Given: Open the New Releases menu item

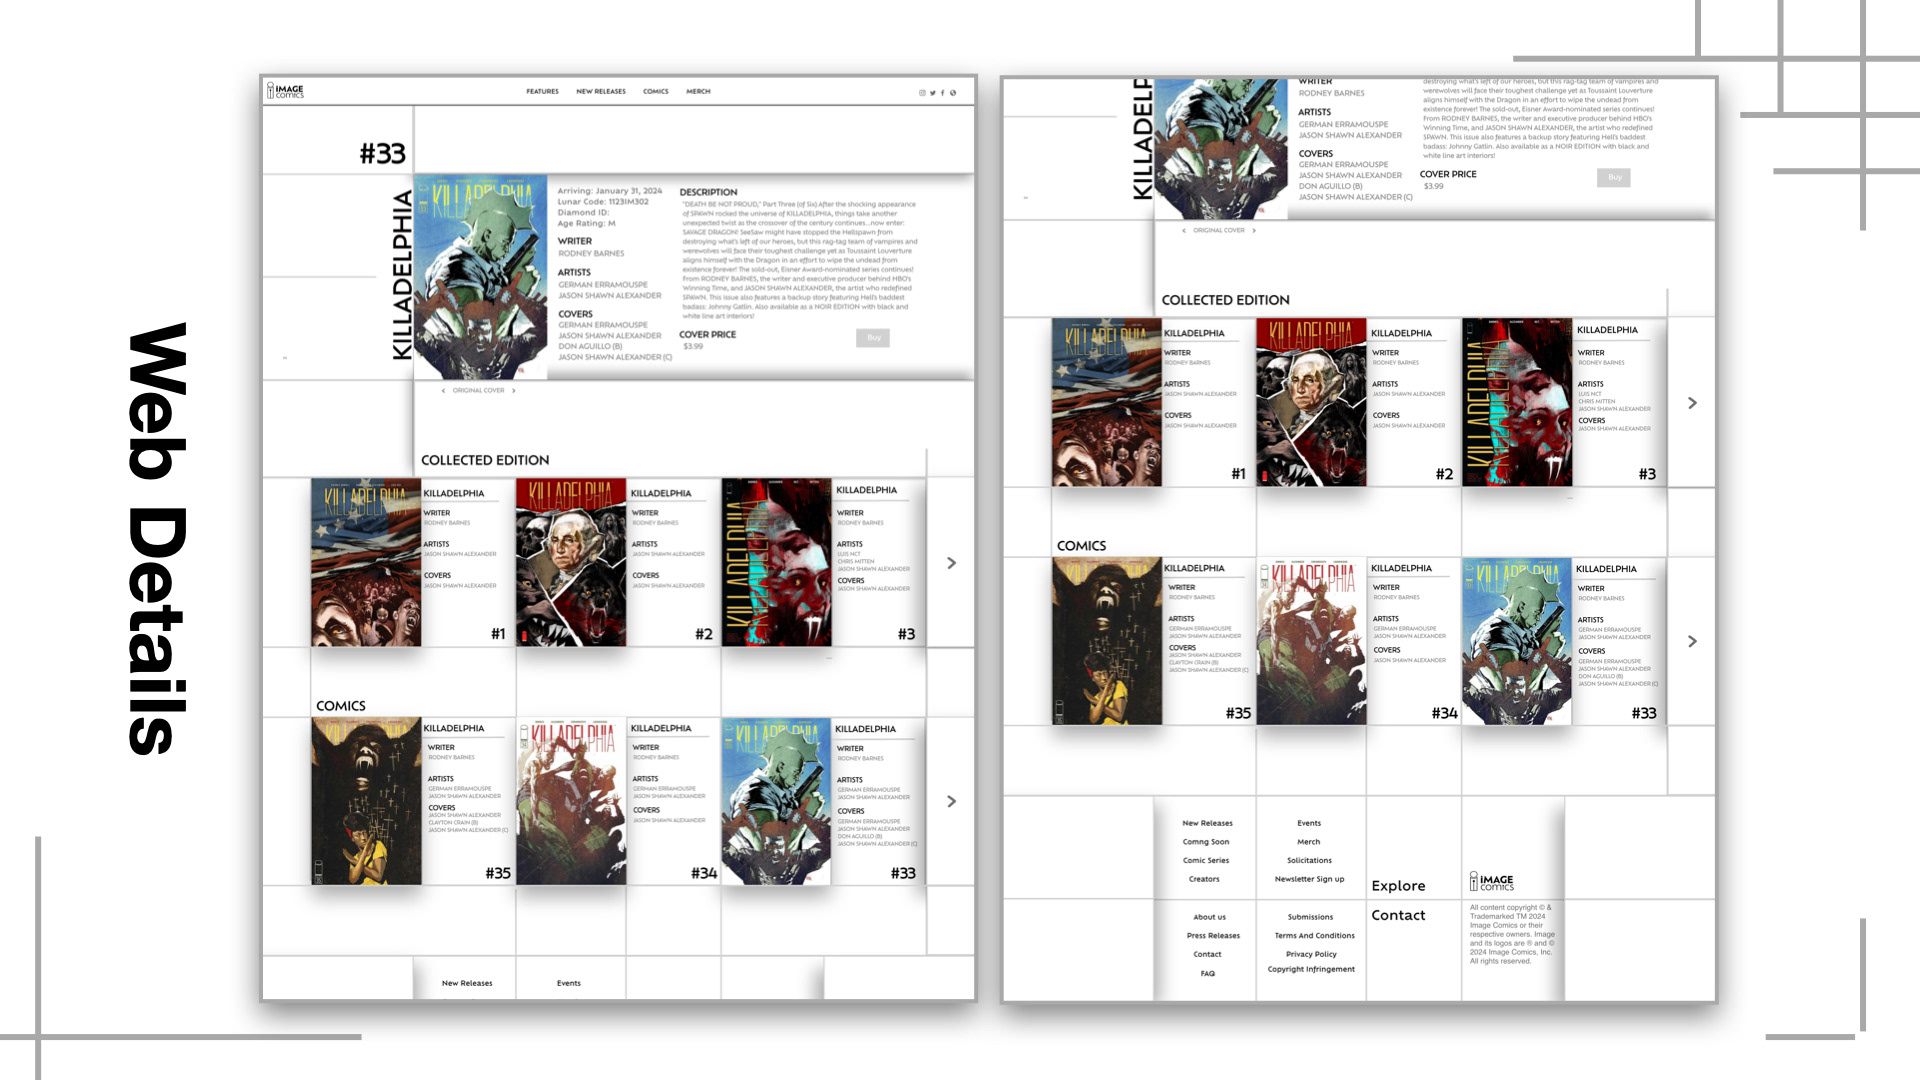Looking at the screenshot, I should coord(600,92).
